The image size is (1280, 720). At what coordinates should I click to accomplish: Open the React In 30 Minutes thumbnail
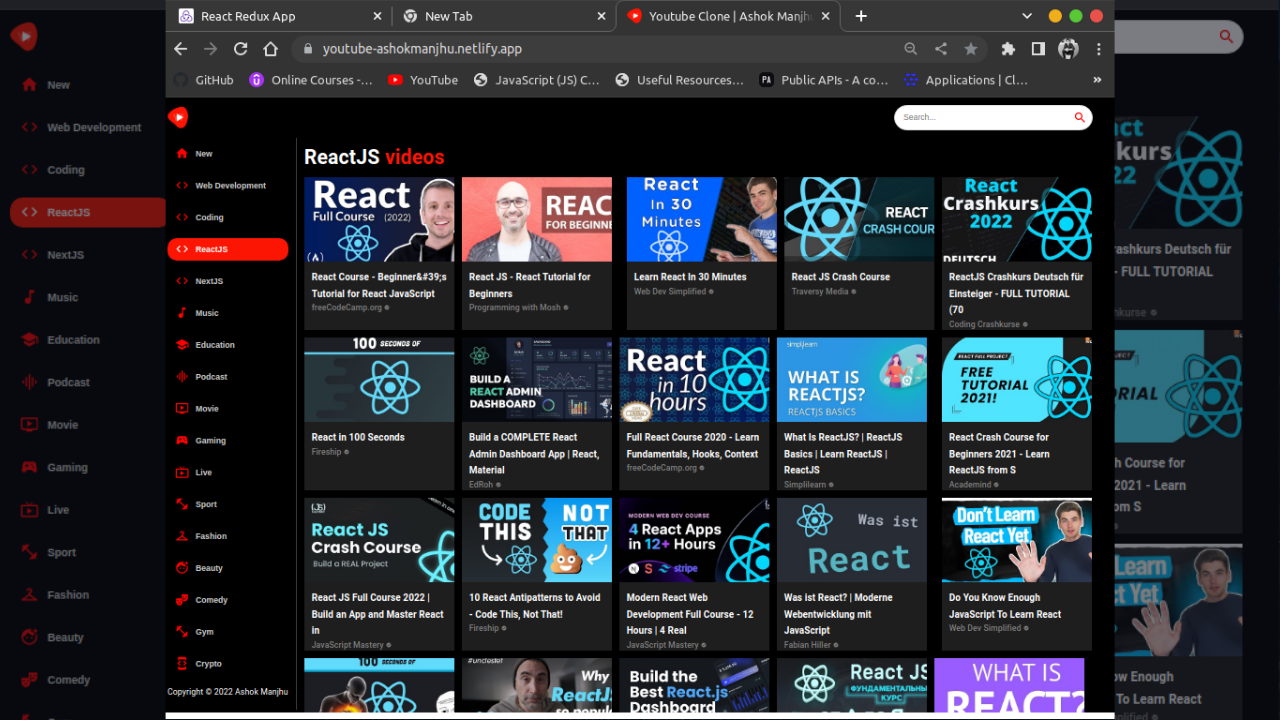(x=702, y=220)
